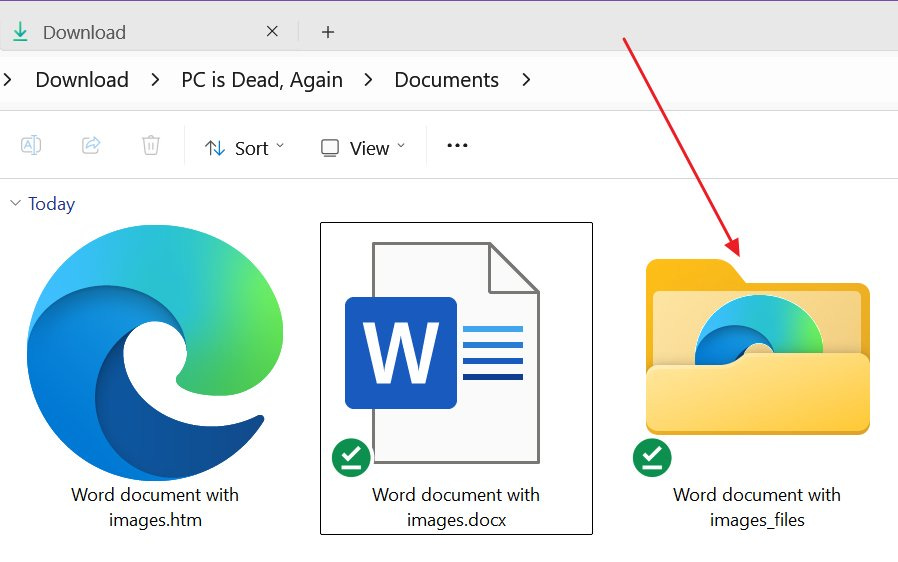Select the Word document with images_files folder
Image resolution: width=898 pixels, height=562 pixels.
pos(757,392)
